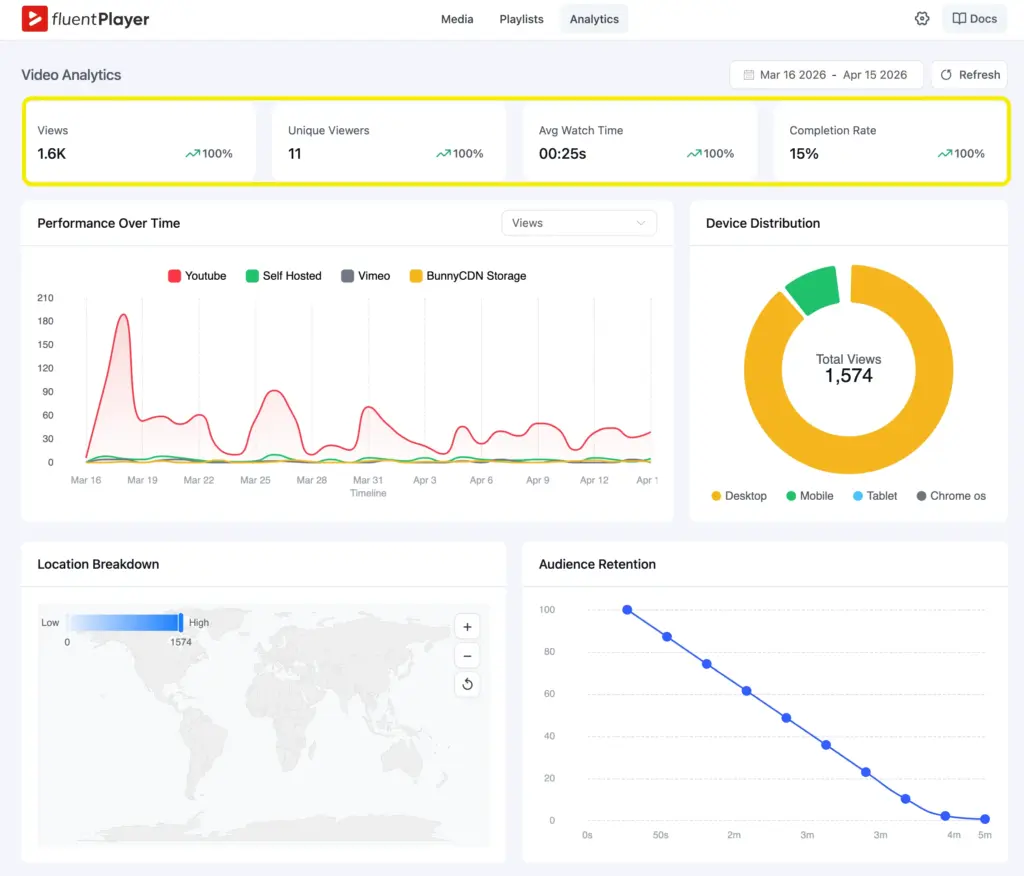This screenshot has height=876, width=1024.
Task: Open the Mar 16 - Apr 15 date picker
Action: [826, 74]
